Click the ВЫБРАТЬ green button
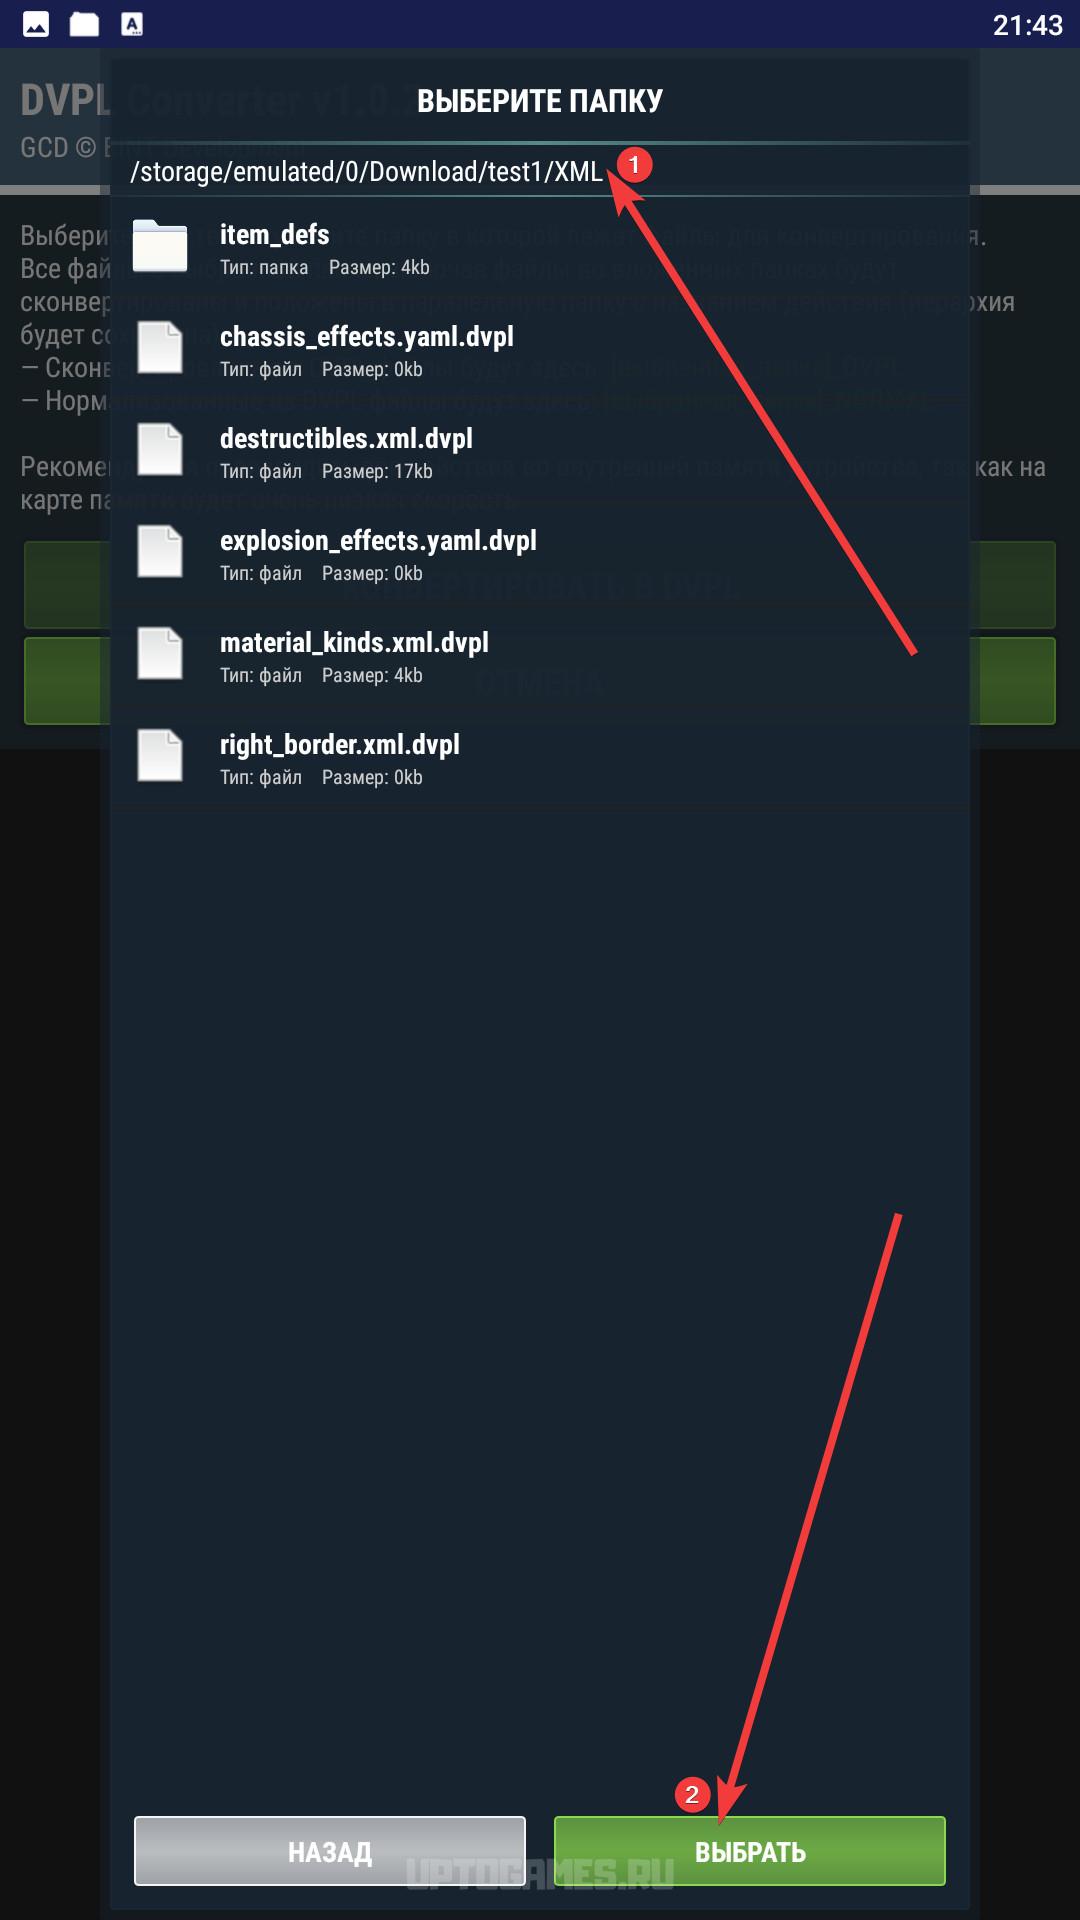 [749, 1851]
